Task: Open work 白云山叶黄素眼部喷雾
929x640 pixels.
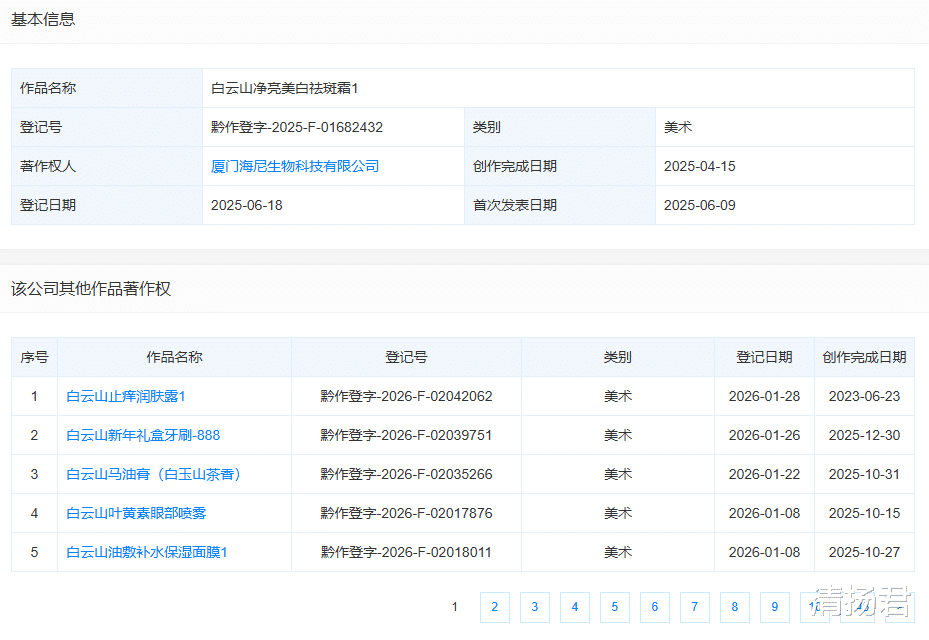Action: tap(136, 514)
